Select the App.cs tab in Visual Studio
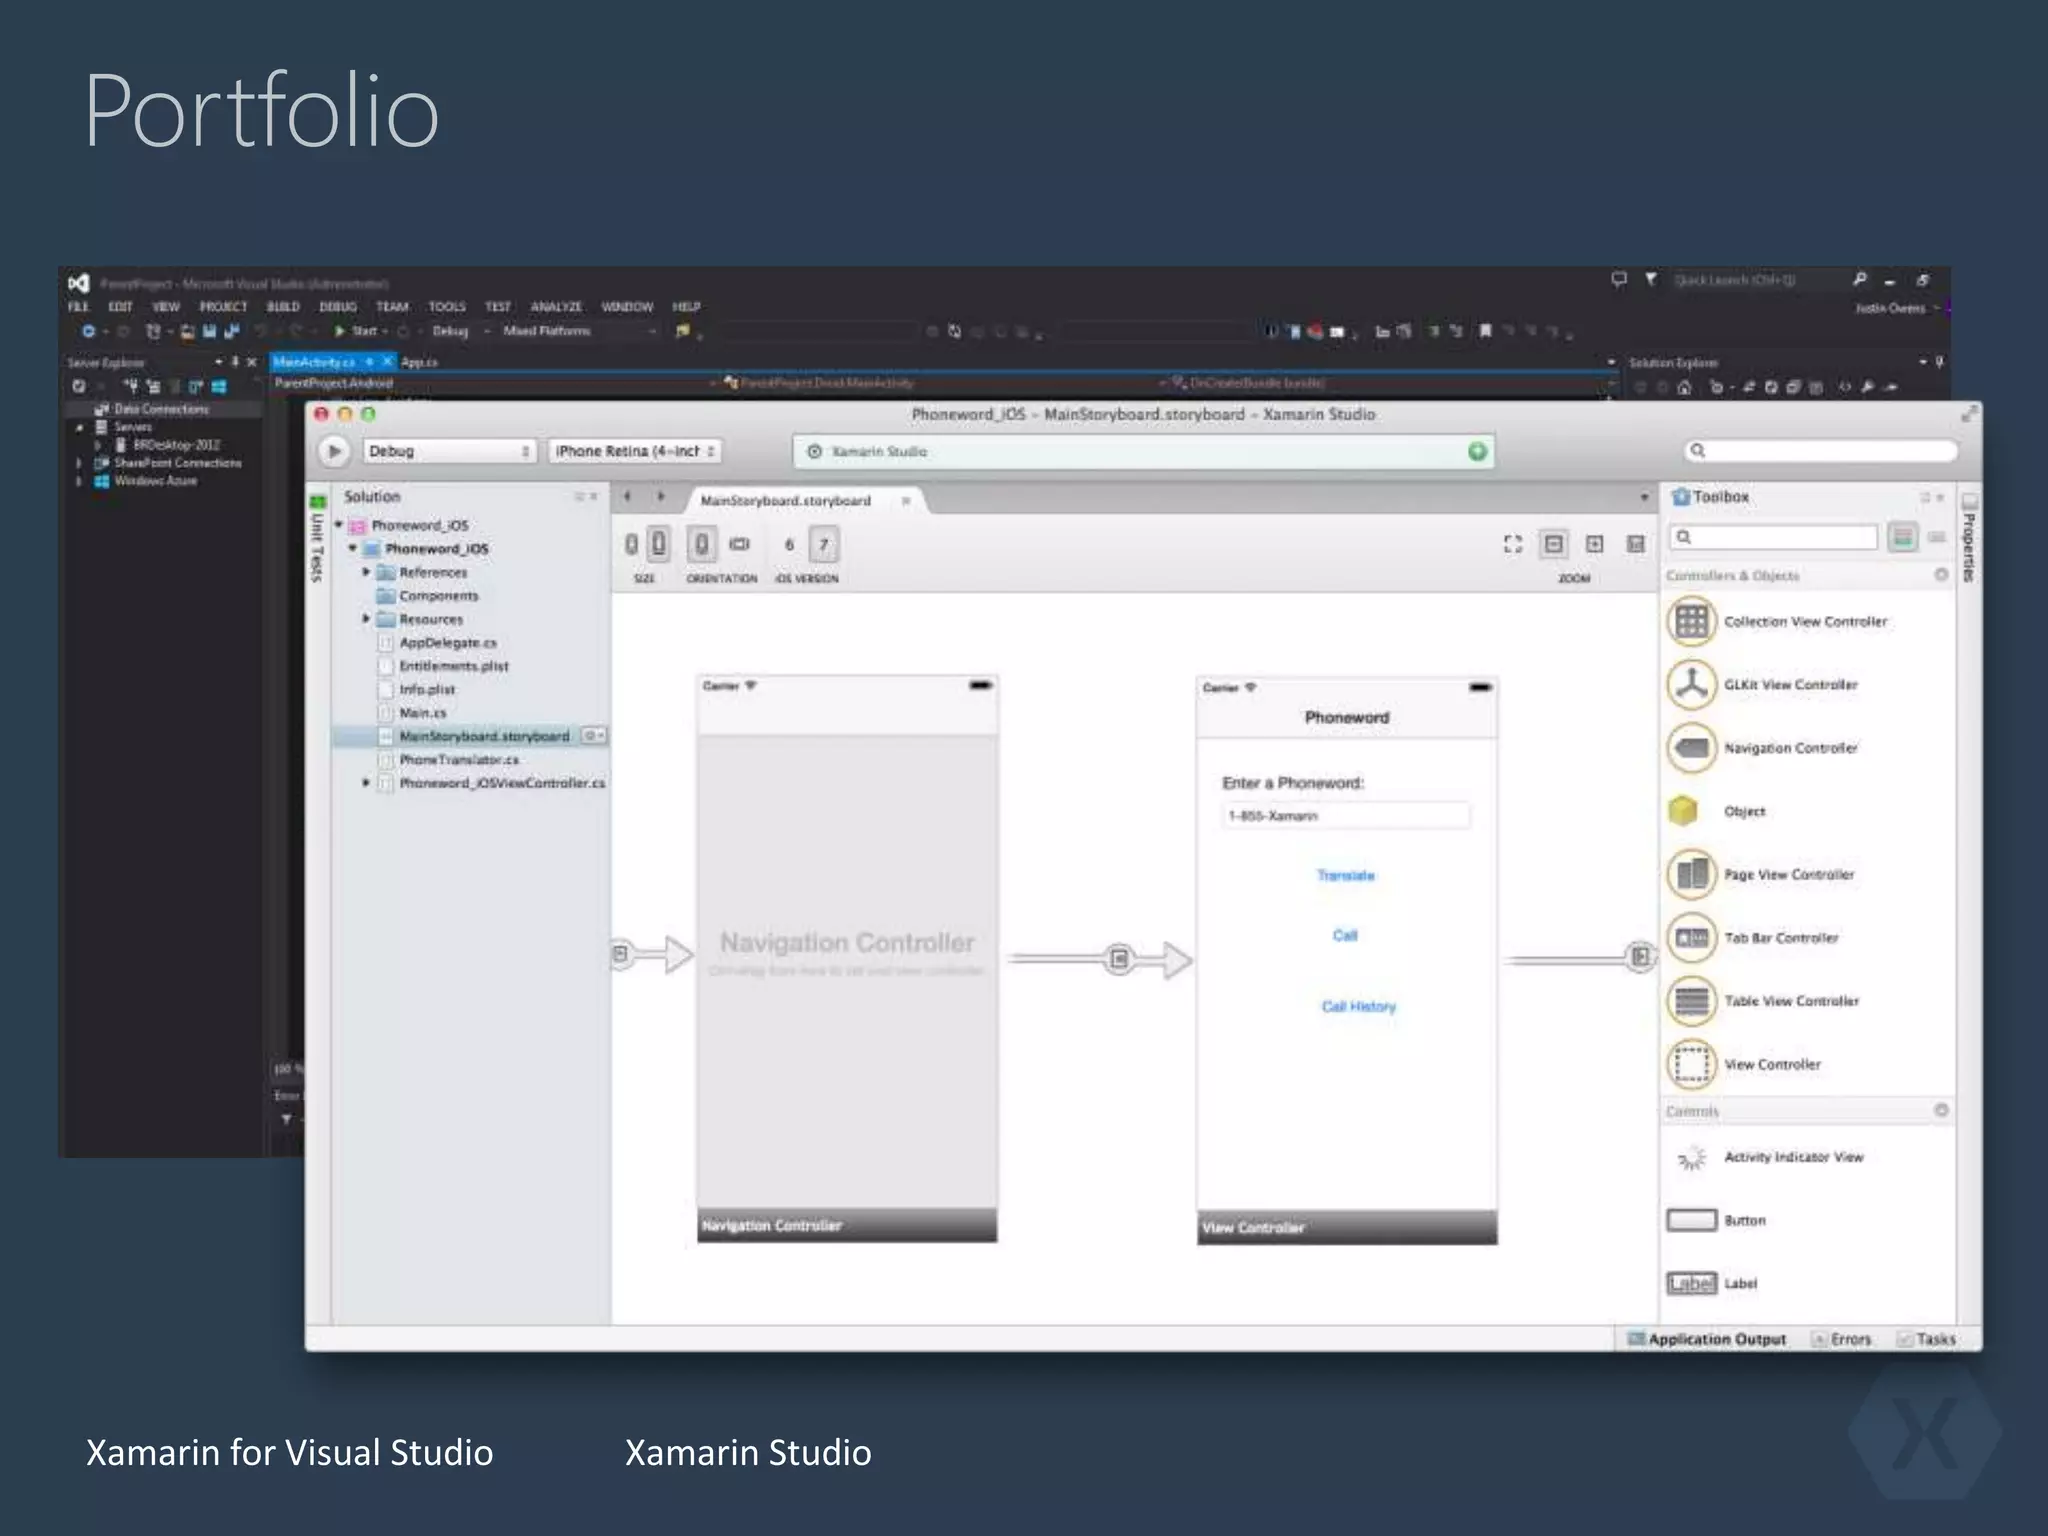This screenshot has height=1536, width=2048. (419, 362)
